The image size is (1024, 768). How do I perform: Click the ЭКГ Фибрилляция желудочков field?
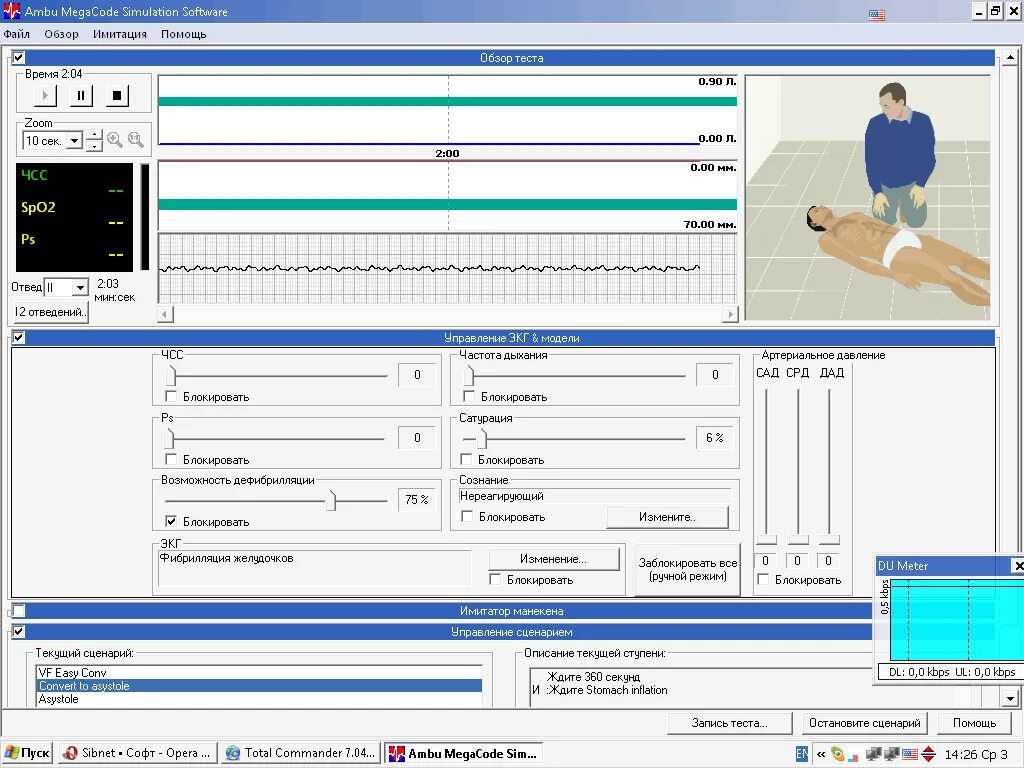point(315,568)
